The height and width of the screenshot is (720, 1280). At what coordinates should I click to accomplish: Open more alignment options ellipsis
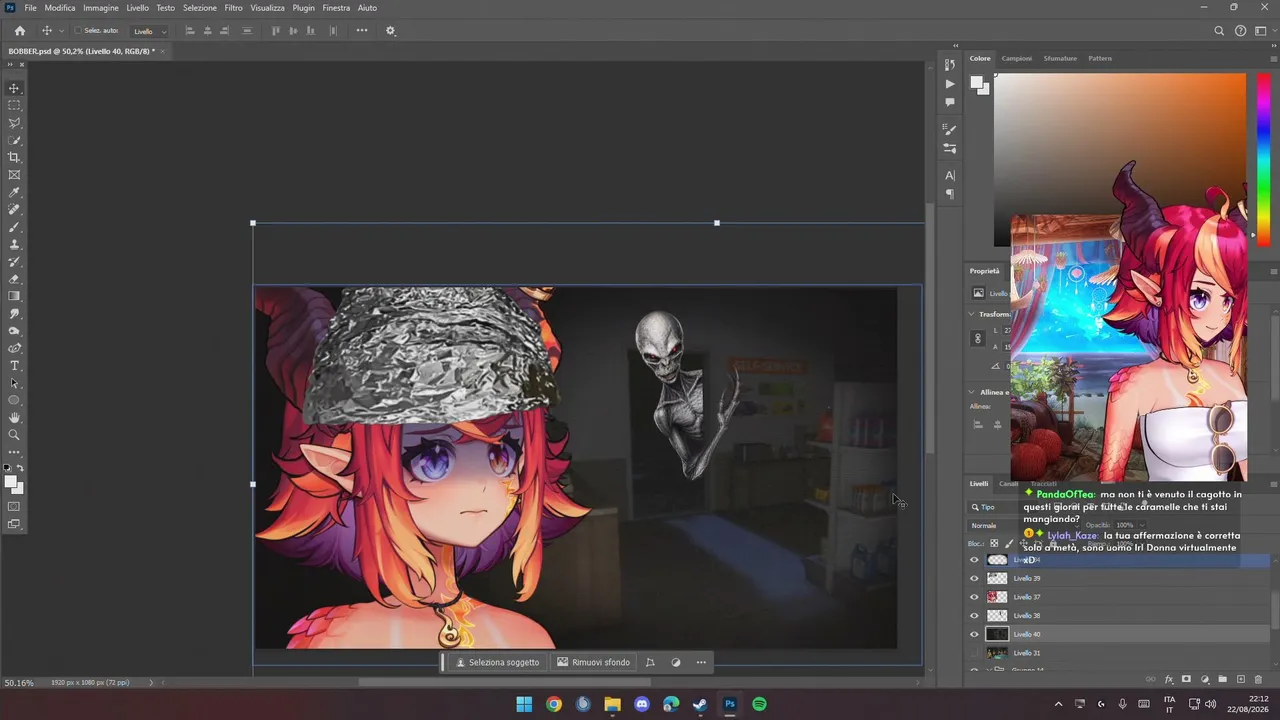click(362, 31)
